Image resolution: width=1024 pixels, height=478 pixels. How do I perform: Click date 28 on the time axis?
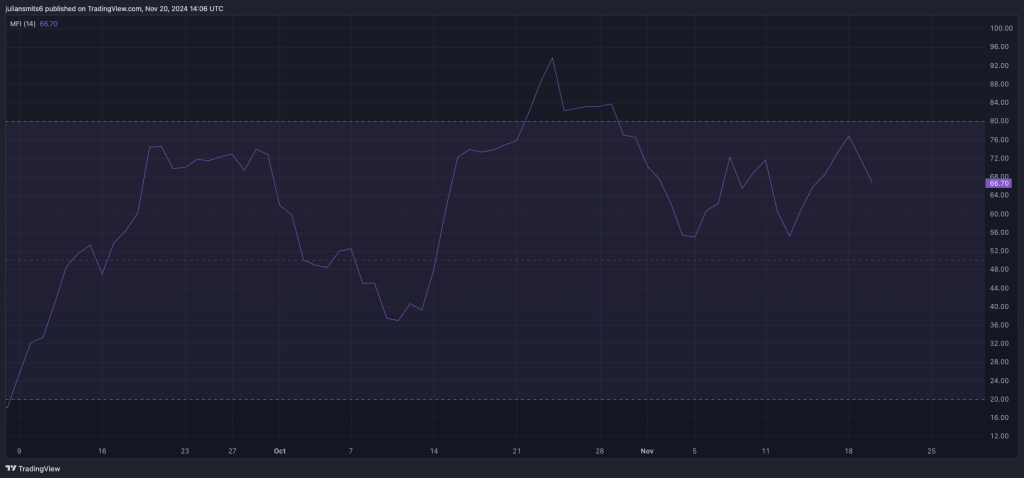(x=600, y=451)
